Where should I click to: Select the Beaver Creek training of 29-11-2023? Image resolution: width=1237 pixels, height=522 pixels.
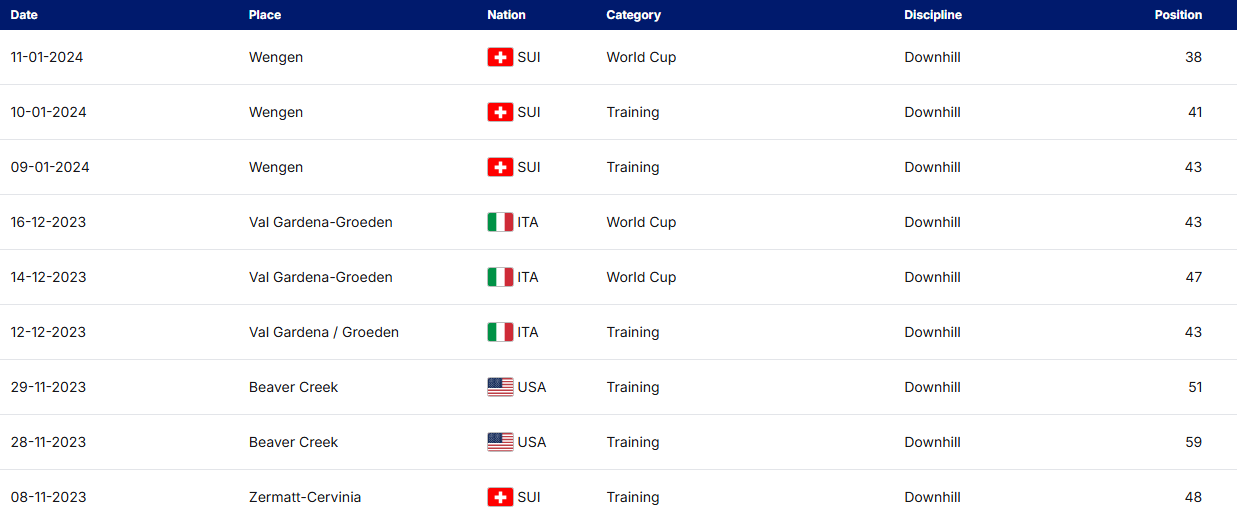coord(293,388)
